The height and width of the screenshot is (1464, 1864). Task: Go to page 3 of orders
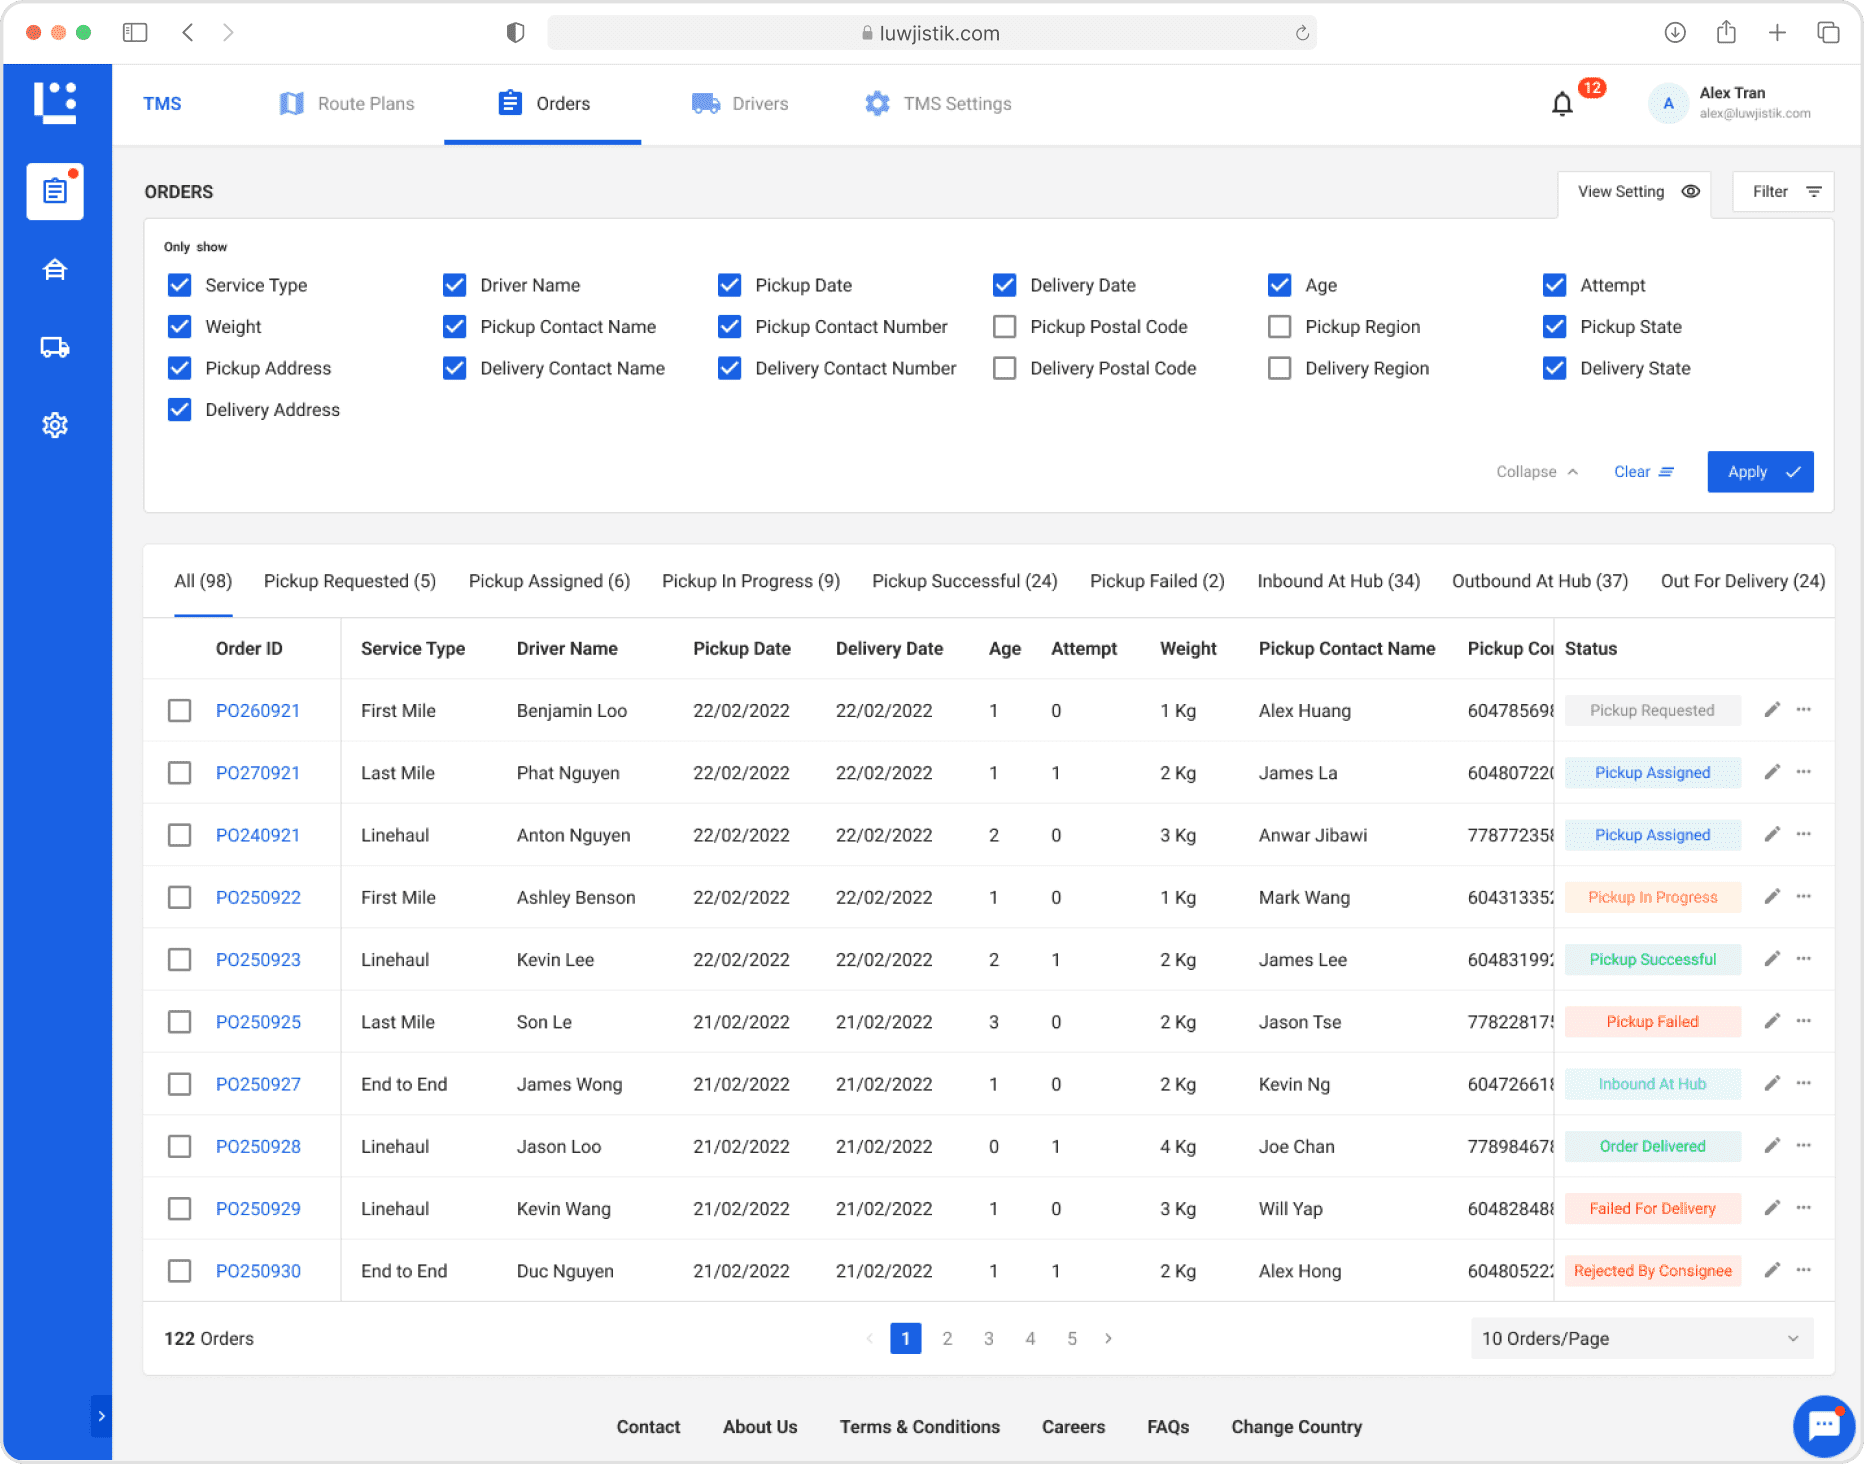(988, 1338)
